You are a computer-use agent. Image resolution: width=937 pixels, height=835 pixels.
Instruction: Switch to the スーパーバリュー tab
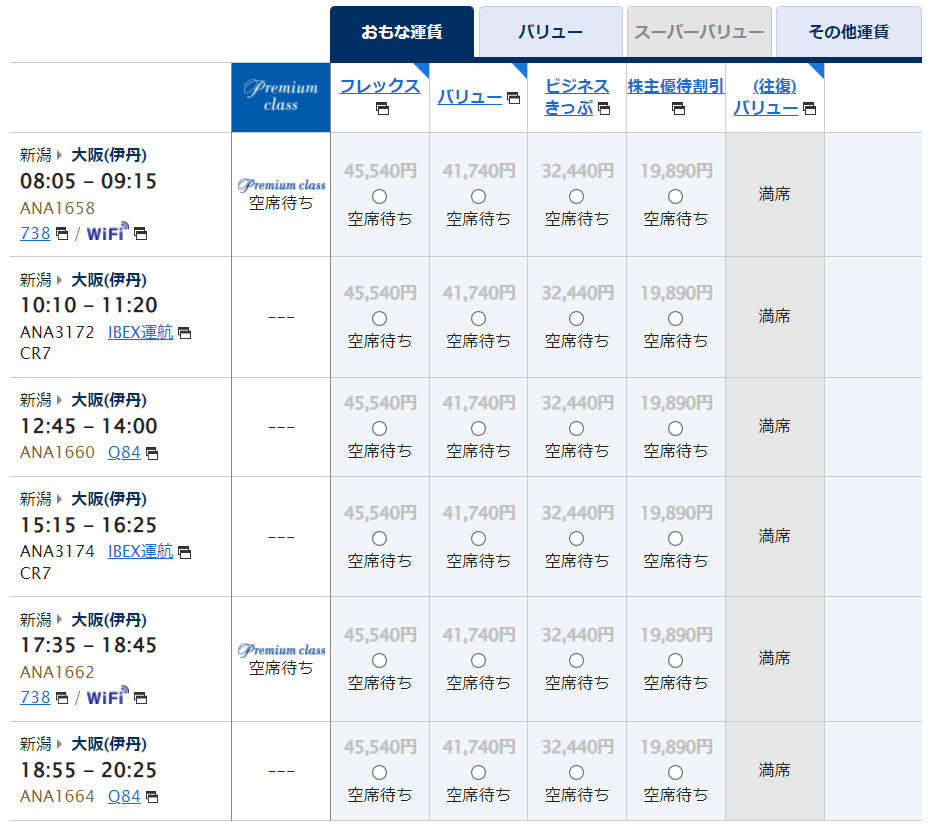pyautogui.click(x=699, y=32)
